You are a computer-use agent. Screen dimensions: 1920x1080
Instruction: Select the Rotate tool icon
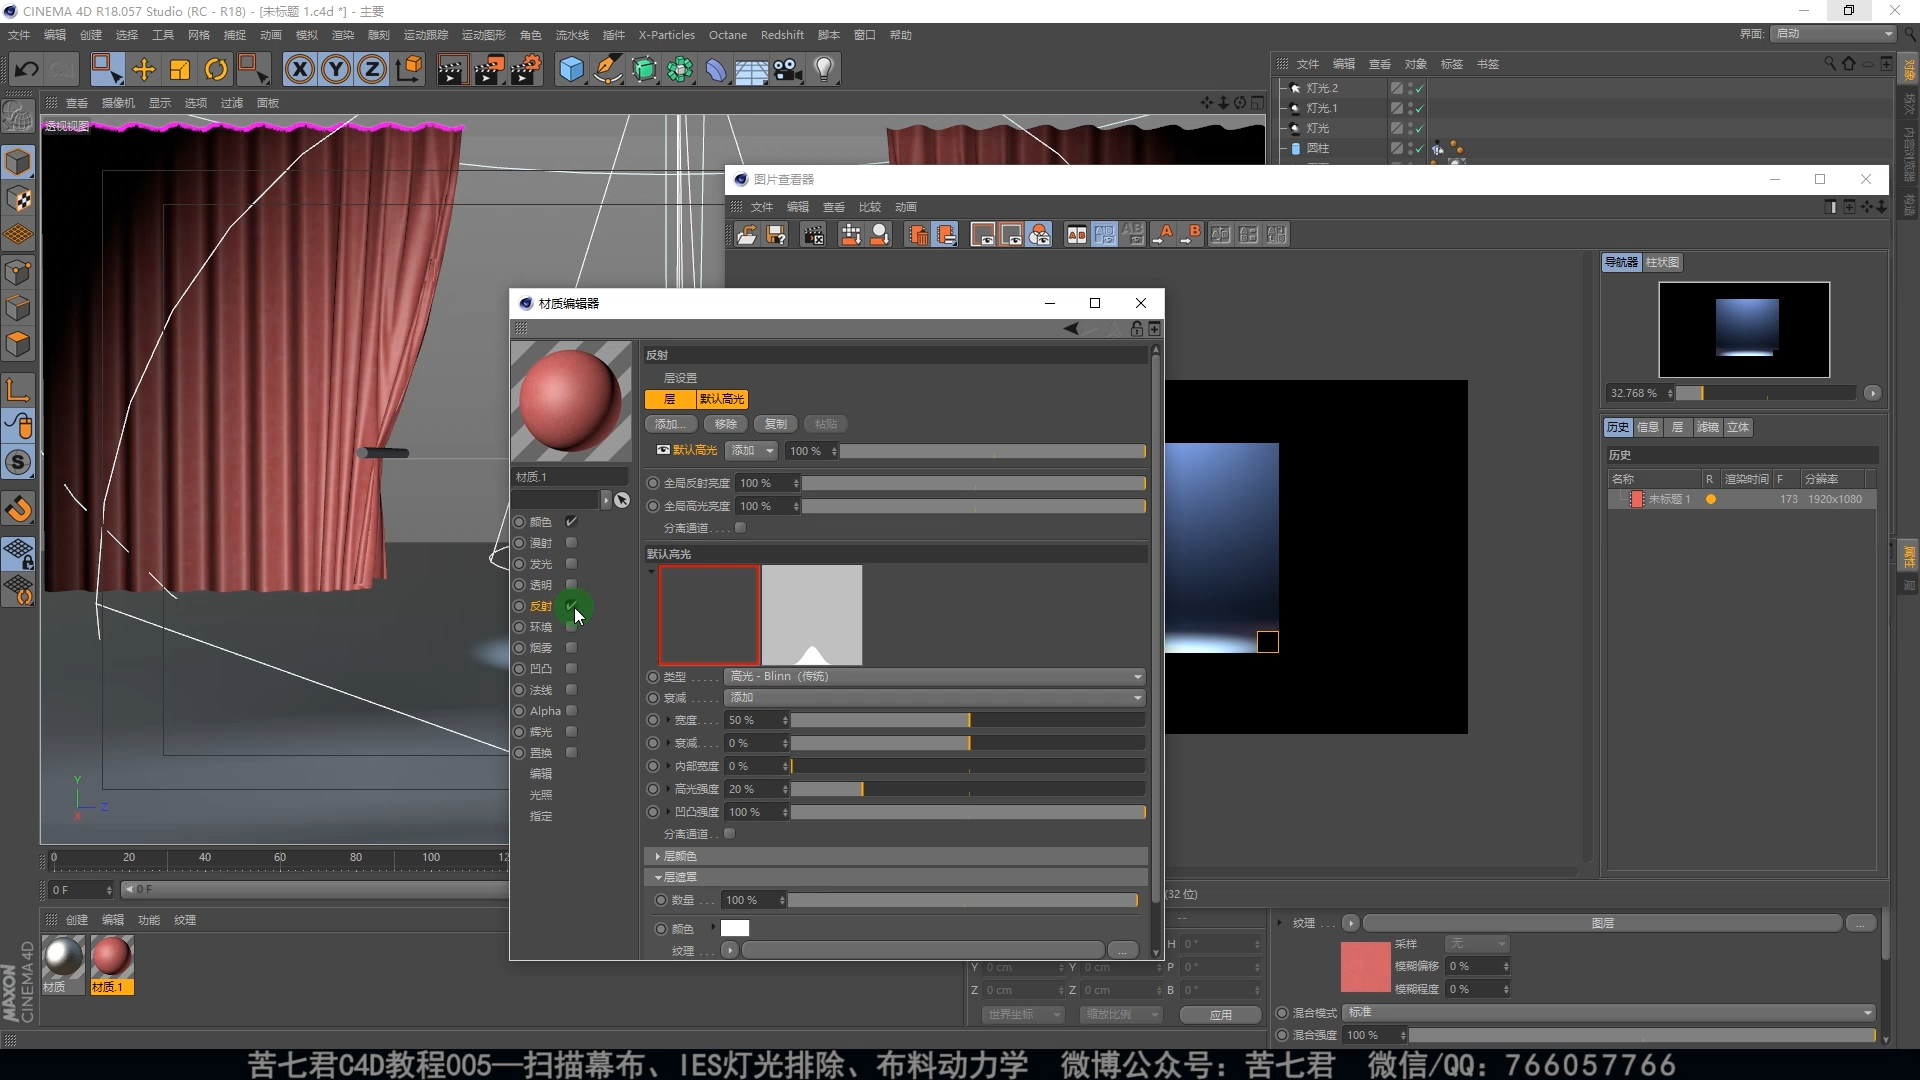pos(216,69)
